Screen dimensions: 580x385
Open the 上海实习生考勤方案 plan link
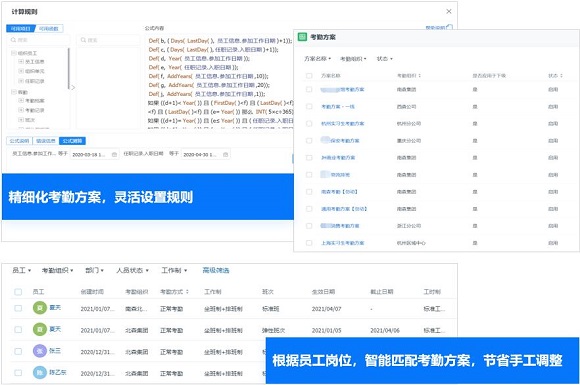[x=343, y=243]
